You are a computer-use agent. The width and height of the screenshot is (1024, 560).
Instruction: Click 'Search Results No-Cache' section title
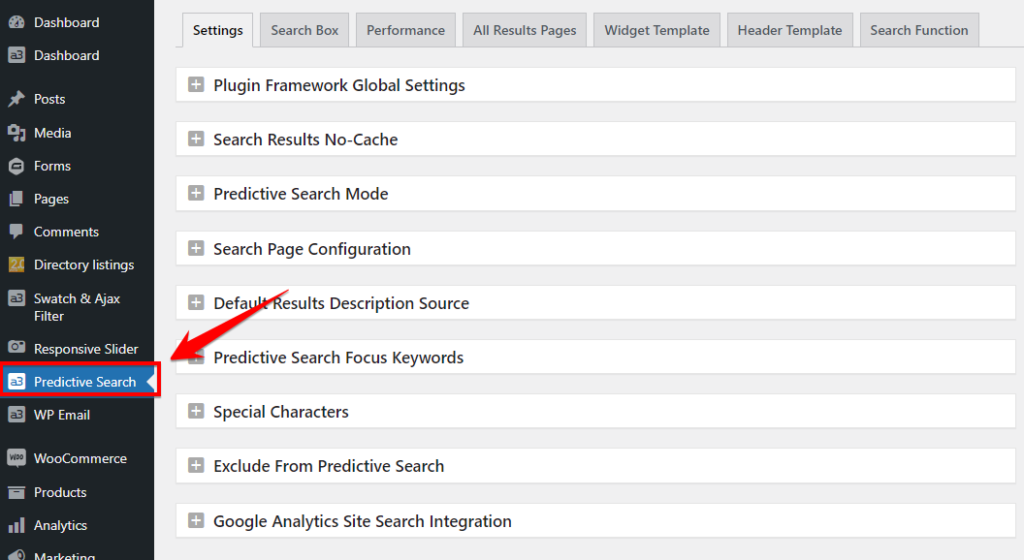click(x=306, y=140)
